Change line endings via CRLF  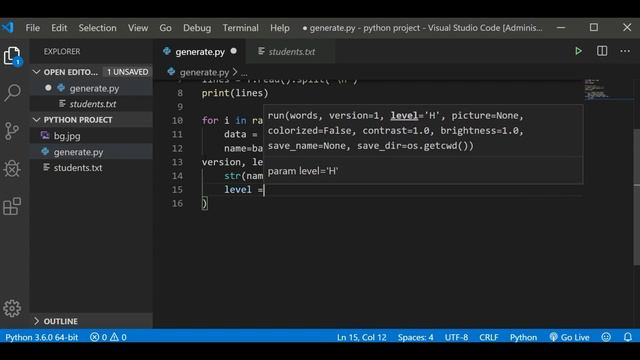point(489,337)
